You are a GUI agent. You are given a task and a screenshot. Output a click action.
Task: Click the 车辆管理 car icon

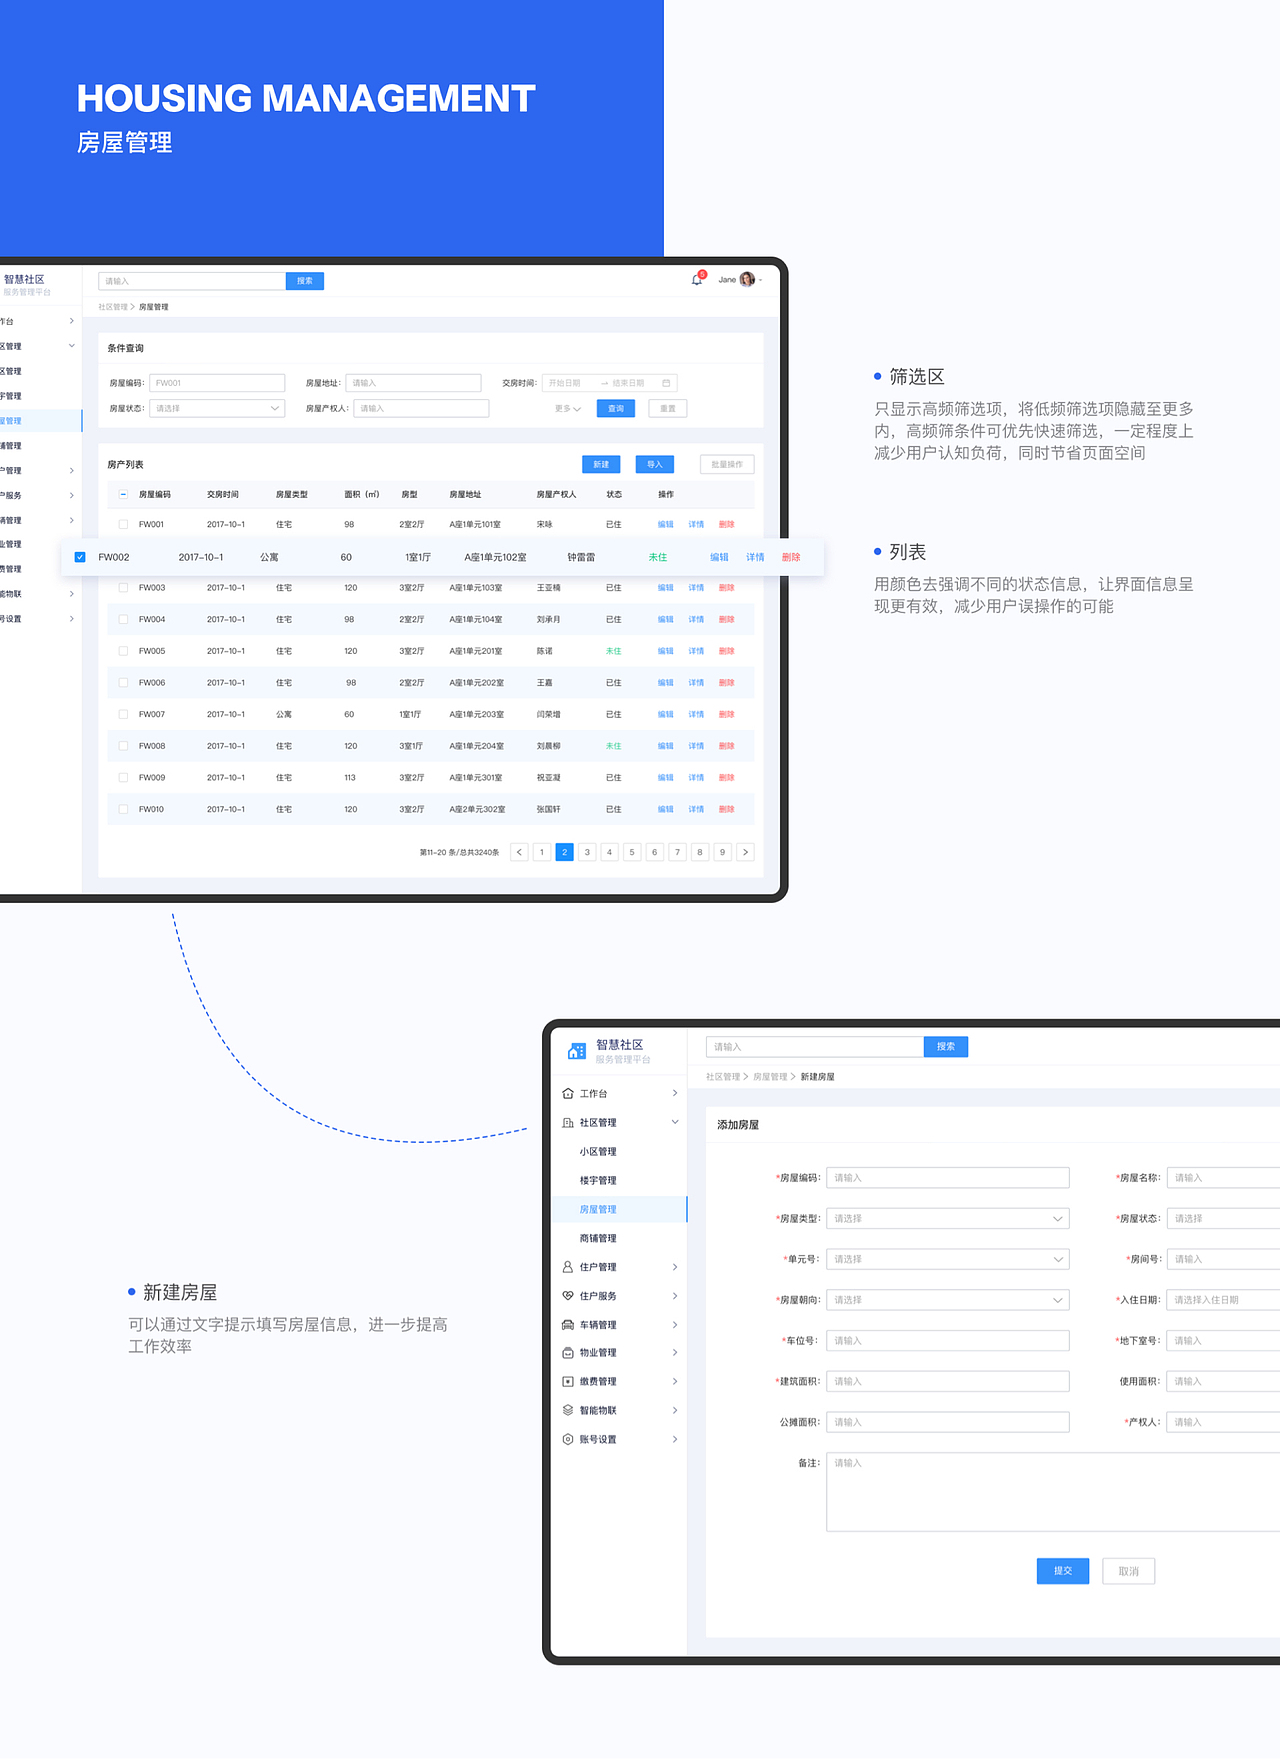[568, 1325]
